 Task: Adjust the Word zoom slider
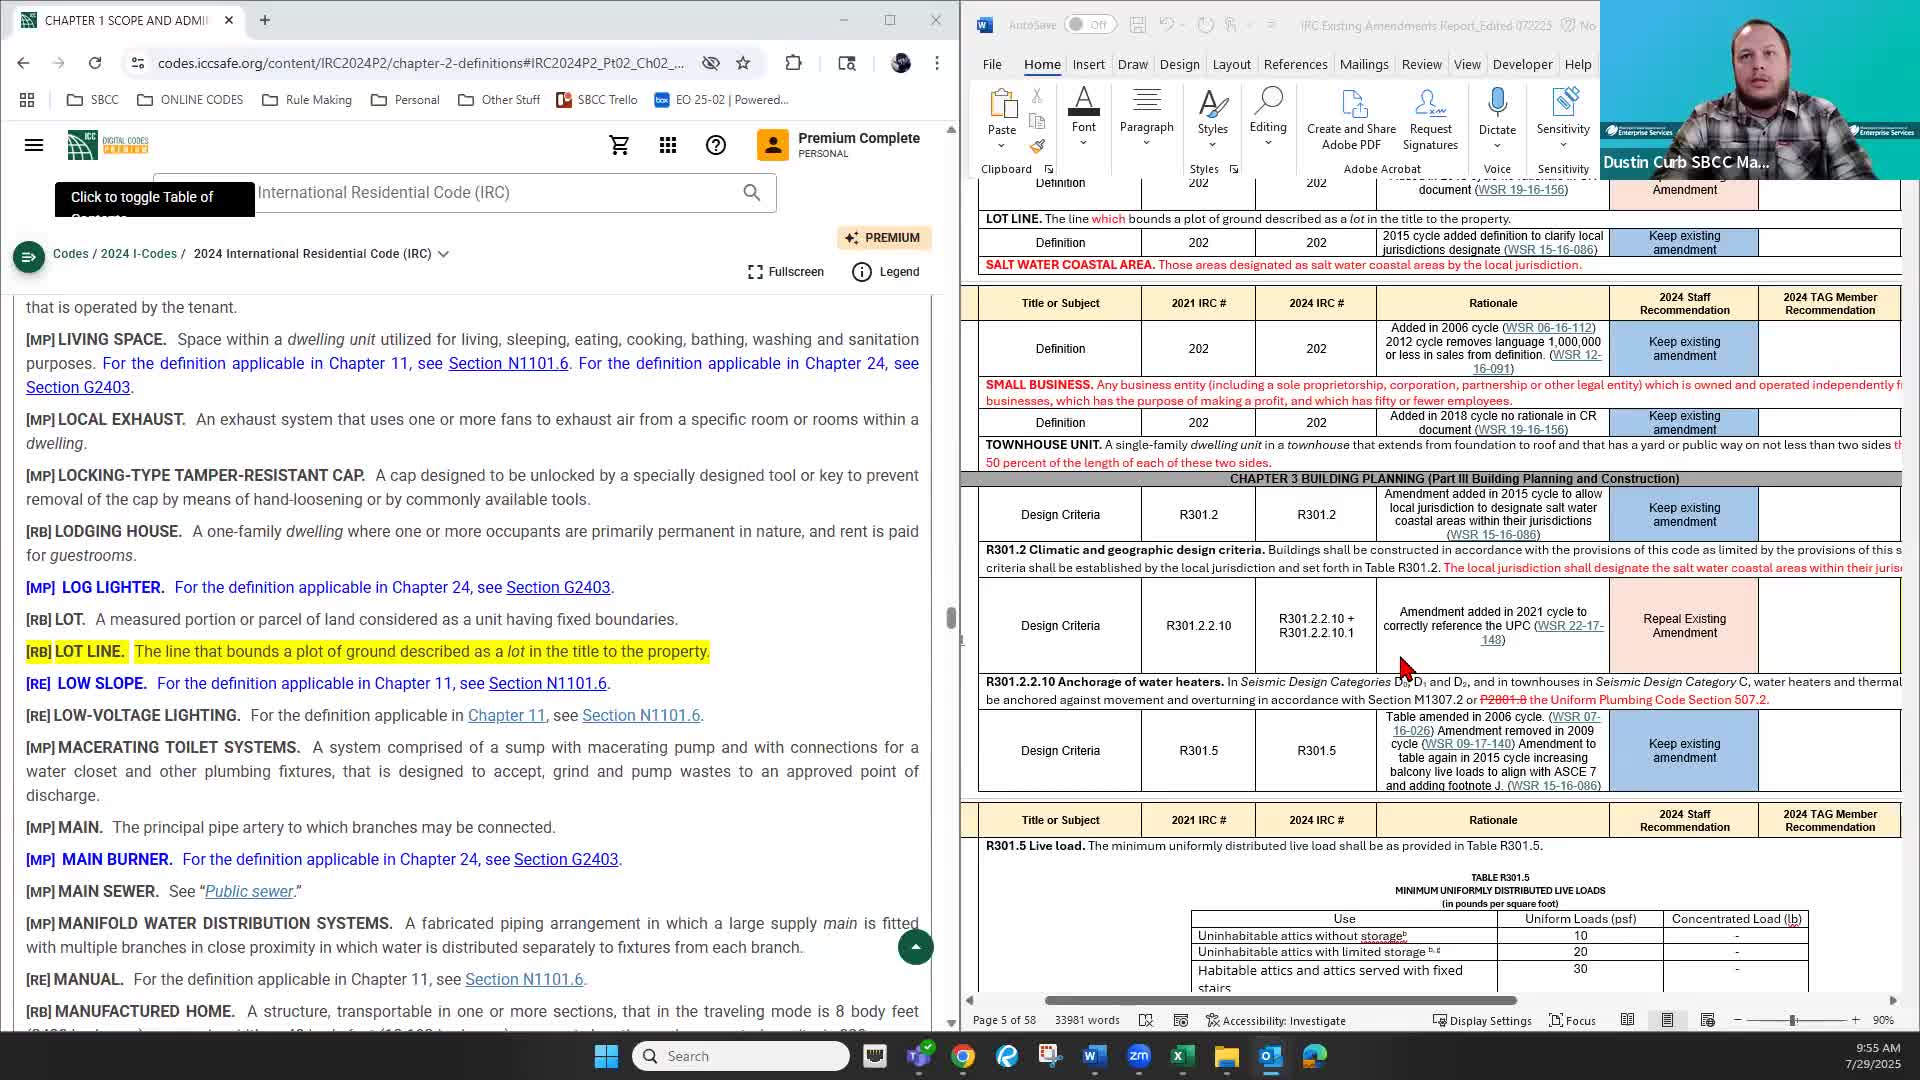1793,1020
